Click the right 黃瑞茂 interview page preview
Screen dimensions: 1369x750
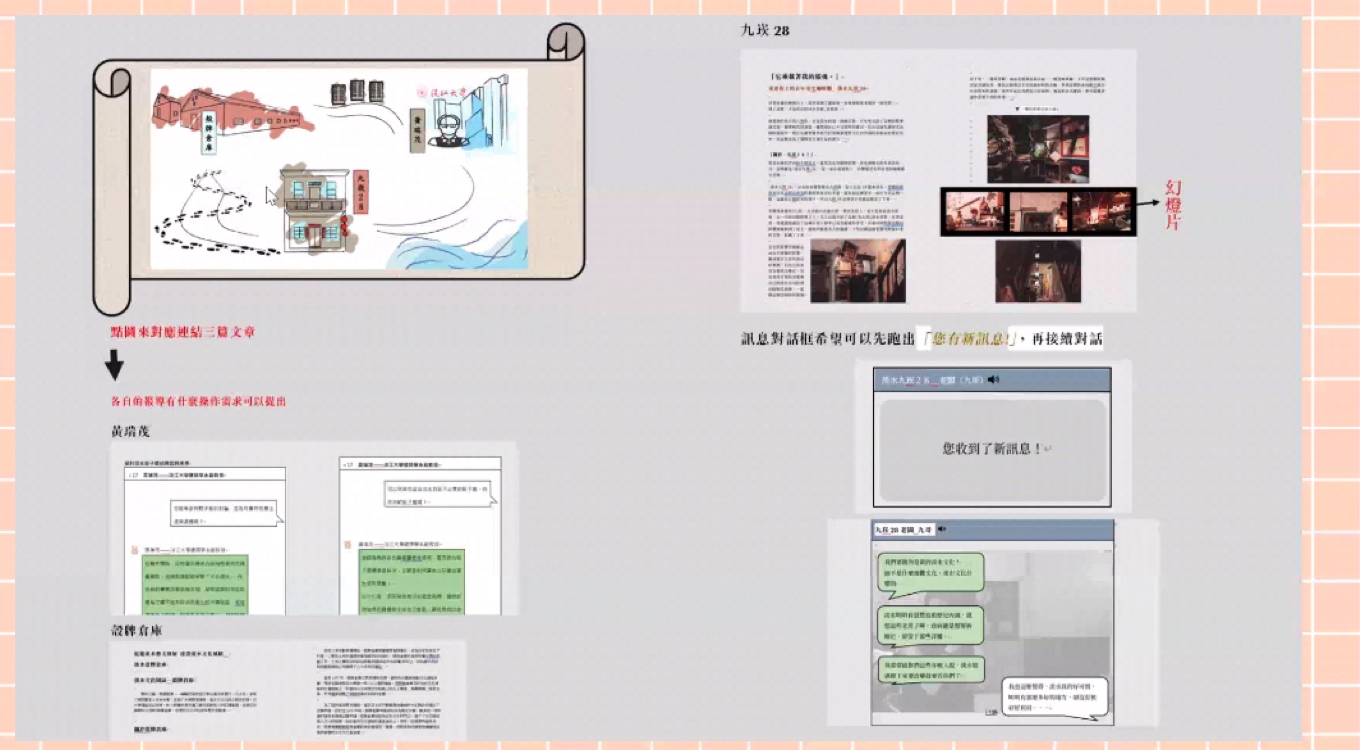coord(420,536)
